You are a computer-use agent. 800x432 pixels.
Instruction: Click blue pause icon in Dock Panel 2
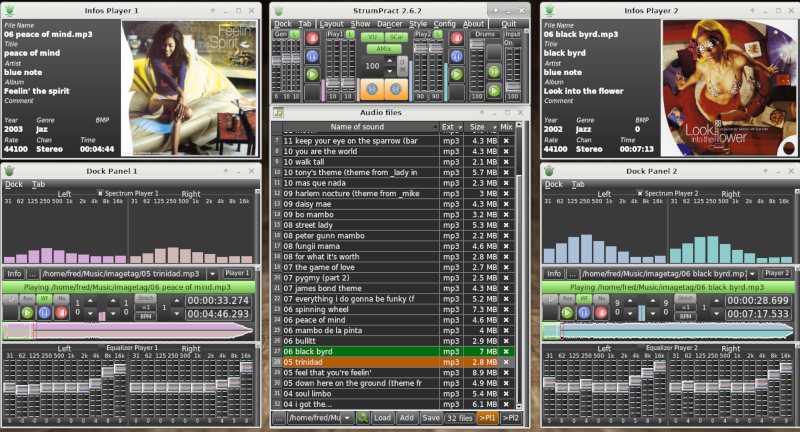point(584,312)
